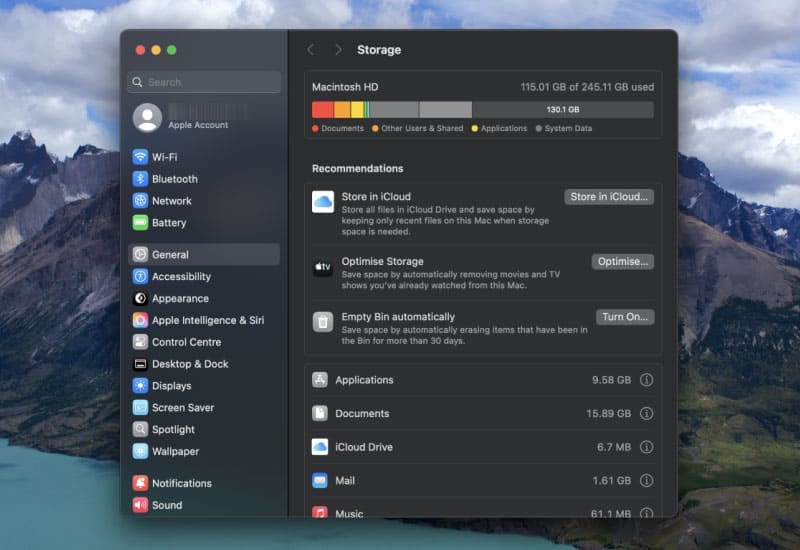Click the 130.1 GB free space segment
The height and width of the screenshot is (550, 800).
click(x=563, y=110)
